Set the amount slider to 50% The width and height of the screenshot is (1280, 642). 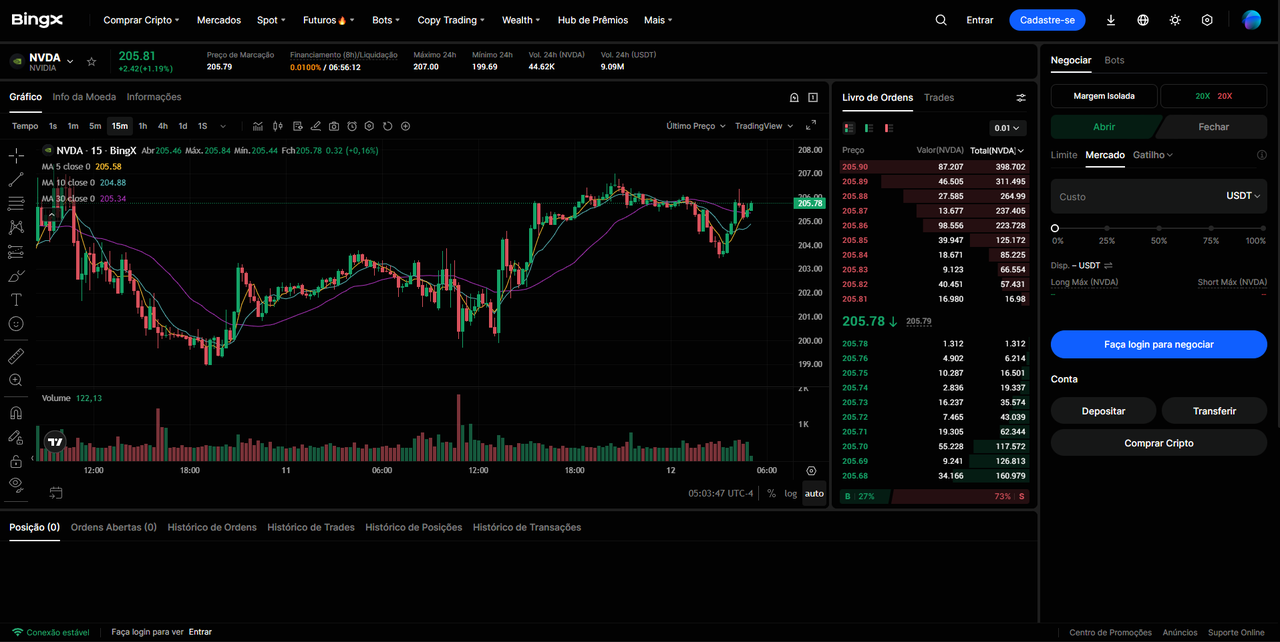1159,229
